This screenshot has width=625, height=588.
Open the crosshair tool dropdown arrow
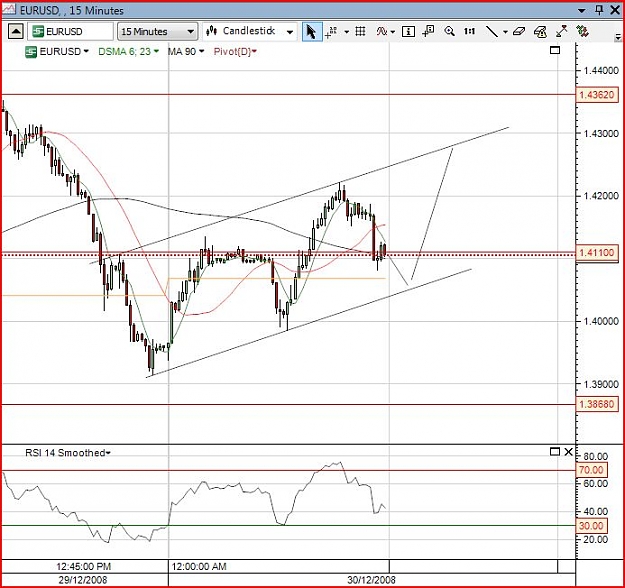tap(346, 32)
